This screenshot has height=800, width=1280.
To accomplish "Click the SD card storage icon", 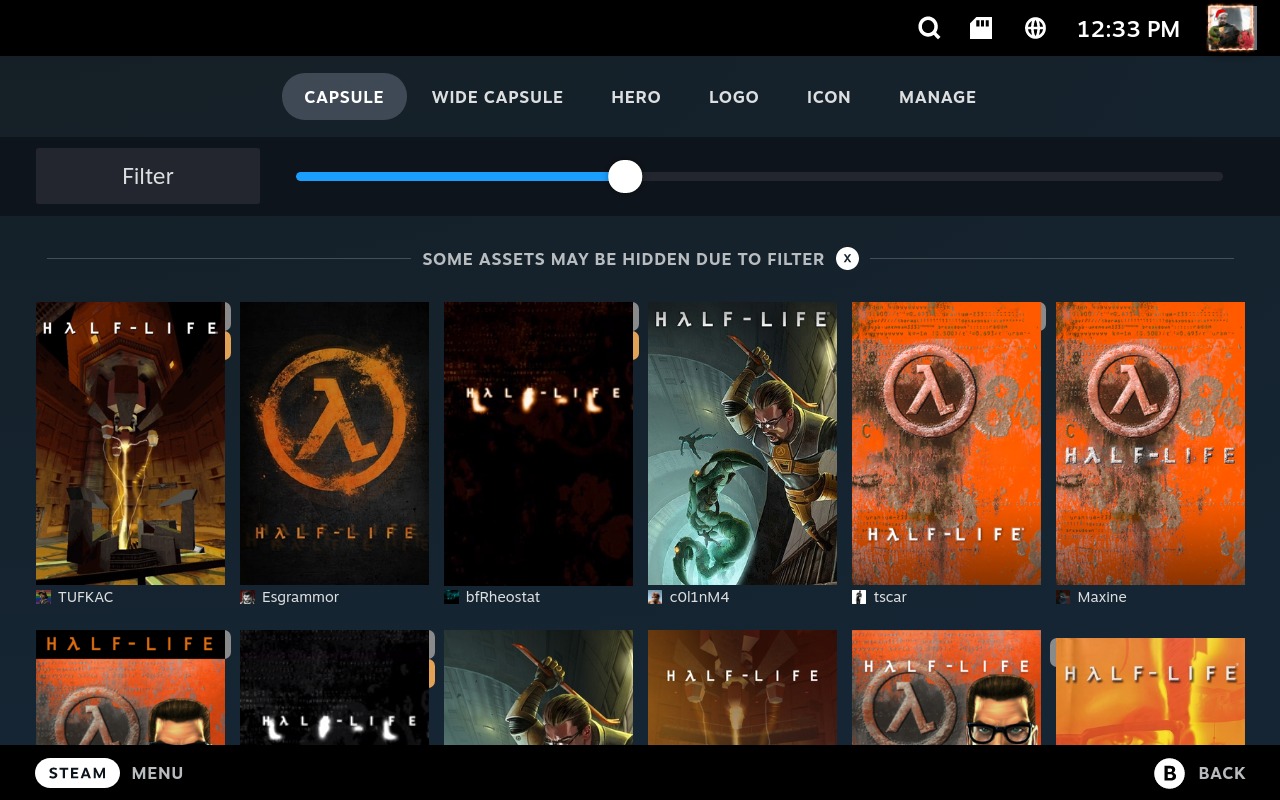I will (981, 28).
